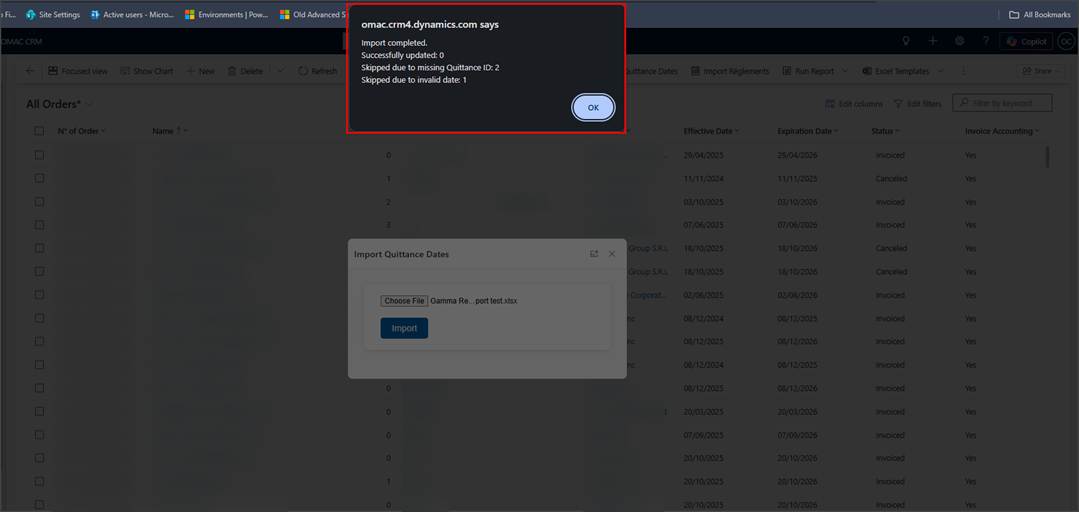Click the Delete command
The image size is (1079, 512).
tap(245, 71)
